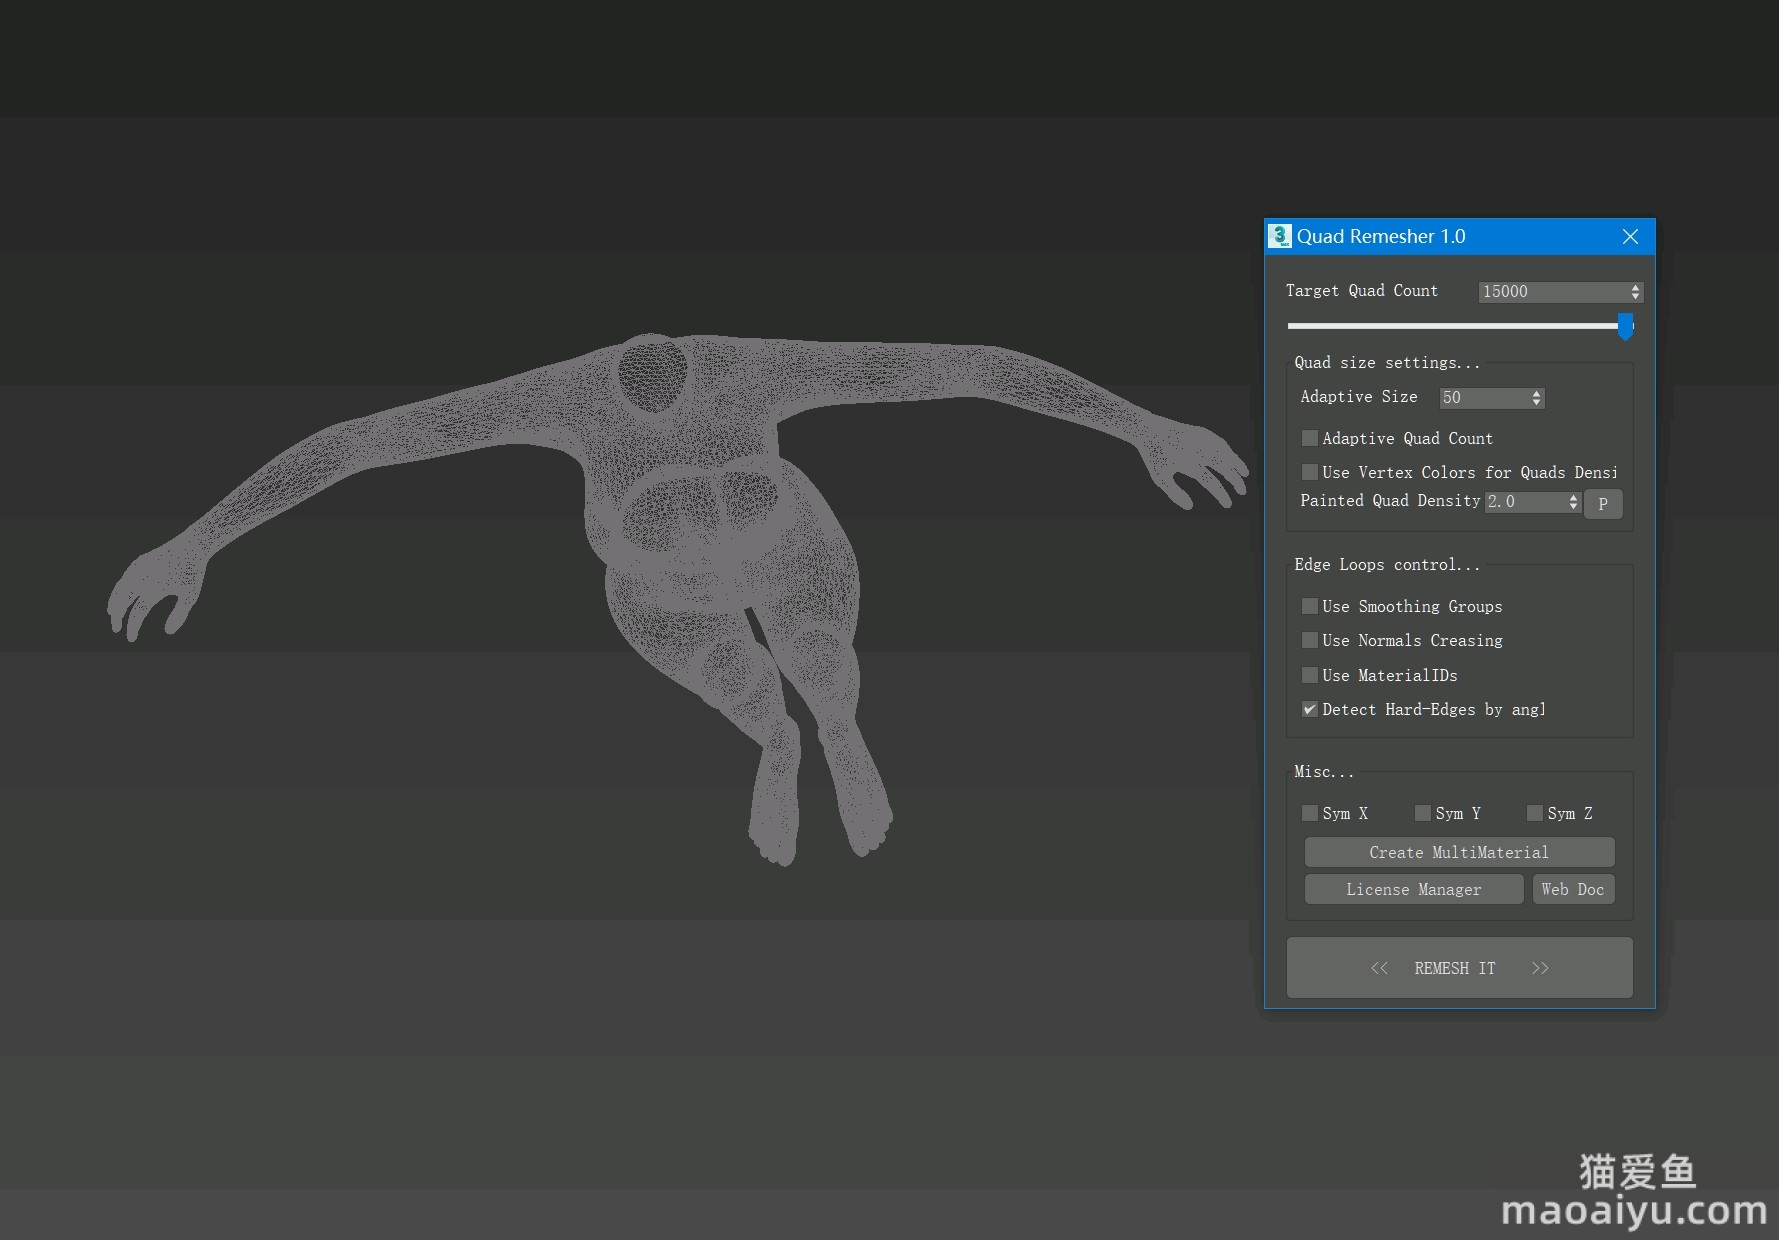Open the License Manager
Image resolution: width=1779 pixels, height=1240 pixels.
pyautogui.click(x=1413, y=889)
